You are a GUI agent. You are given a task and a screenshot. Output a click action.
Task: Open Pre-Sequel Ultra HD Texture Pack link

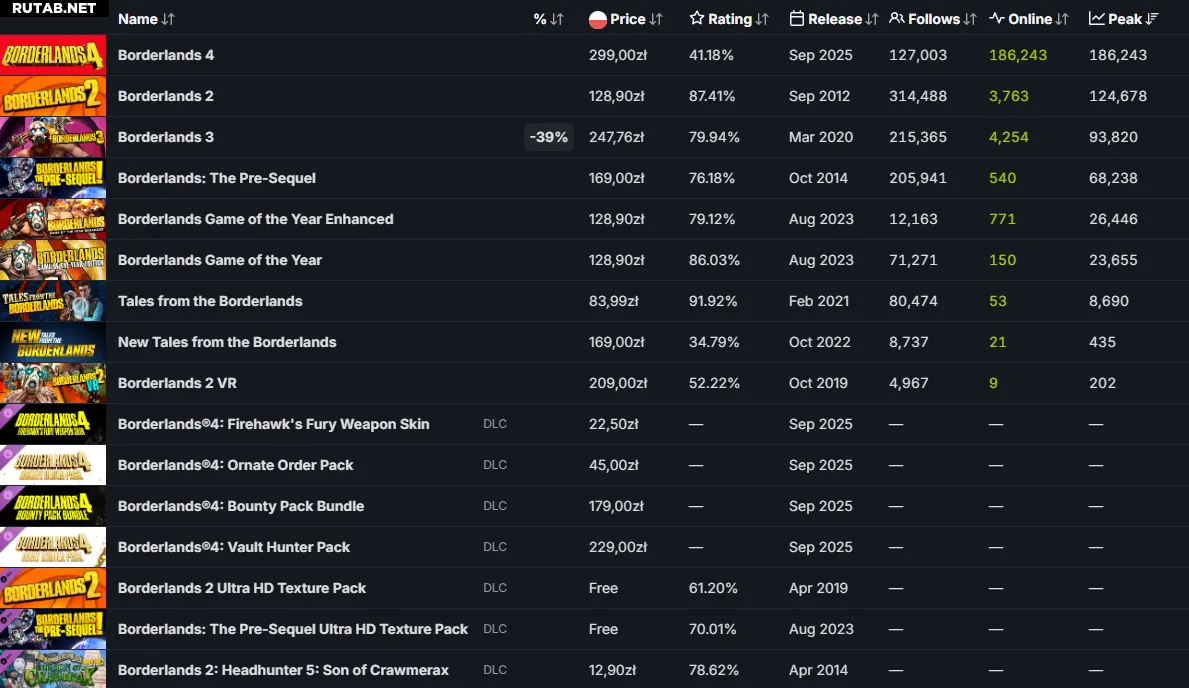click(293, 629)
